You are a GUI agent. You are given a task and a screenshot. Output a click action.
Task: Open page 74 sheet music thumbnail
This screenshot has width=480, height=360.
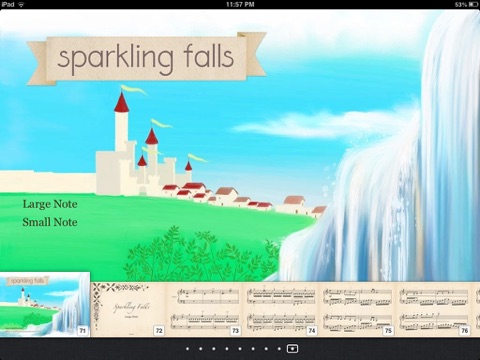coord(281,309)
